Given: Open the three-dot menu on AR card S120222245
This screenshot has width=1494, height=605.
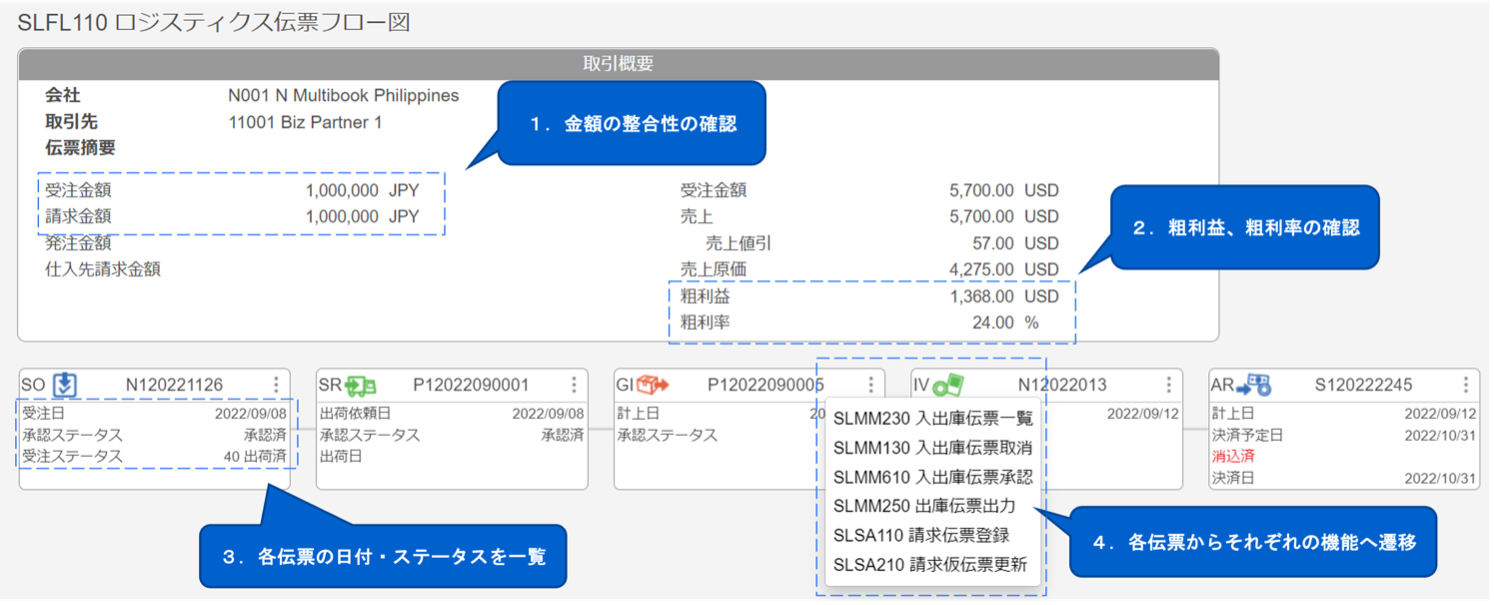Looking at the screenshot, I should [x=1464, y=382].
